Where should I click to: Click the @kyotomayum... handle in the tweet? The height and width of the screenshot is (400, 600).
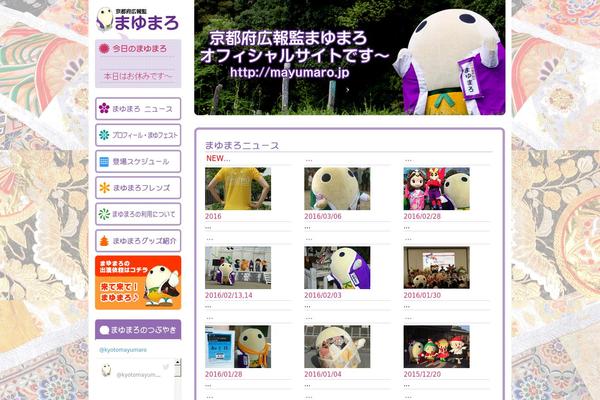click(138, 375)
